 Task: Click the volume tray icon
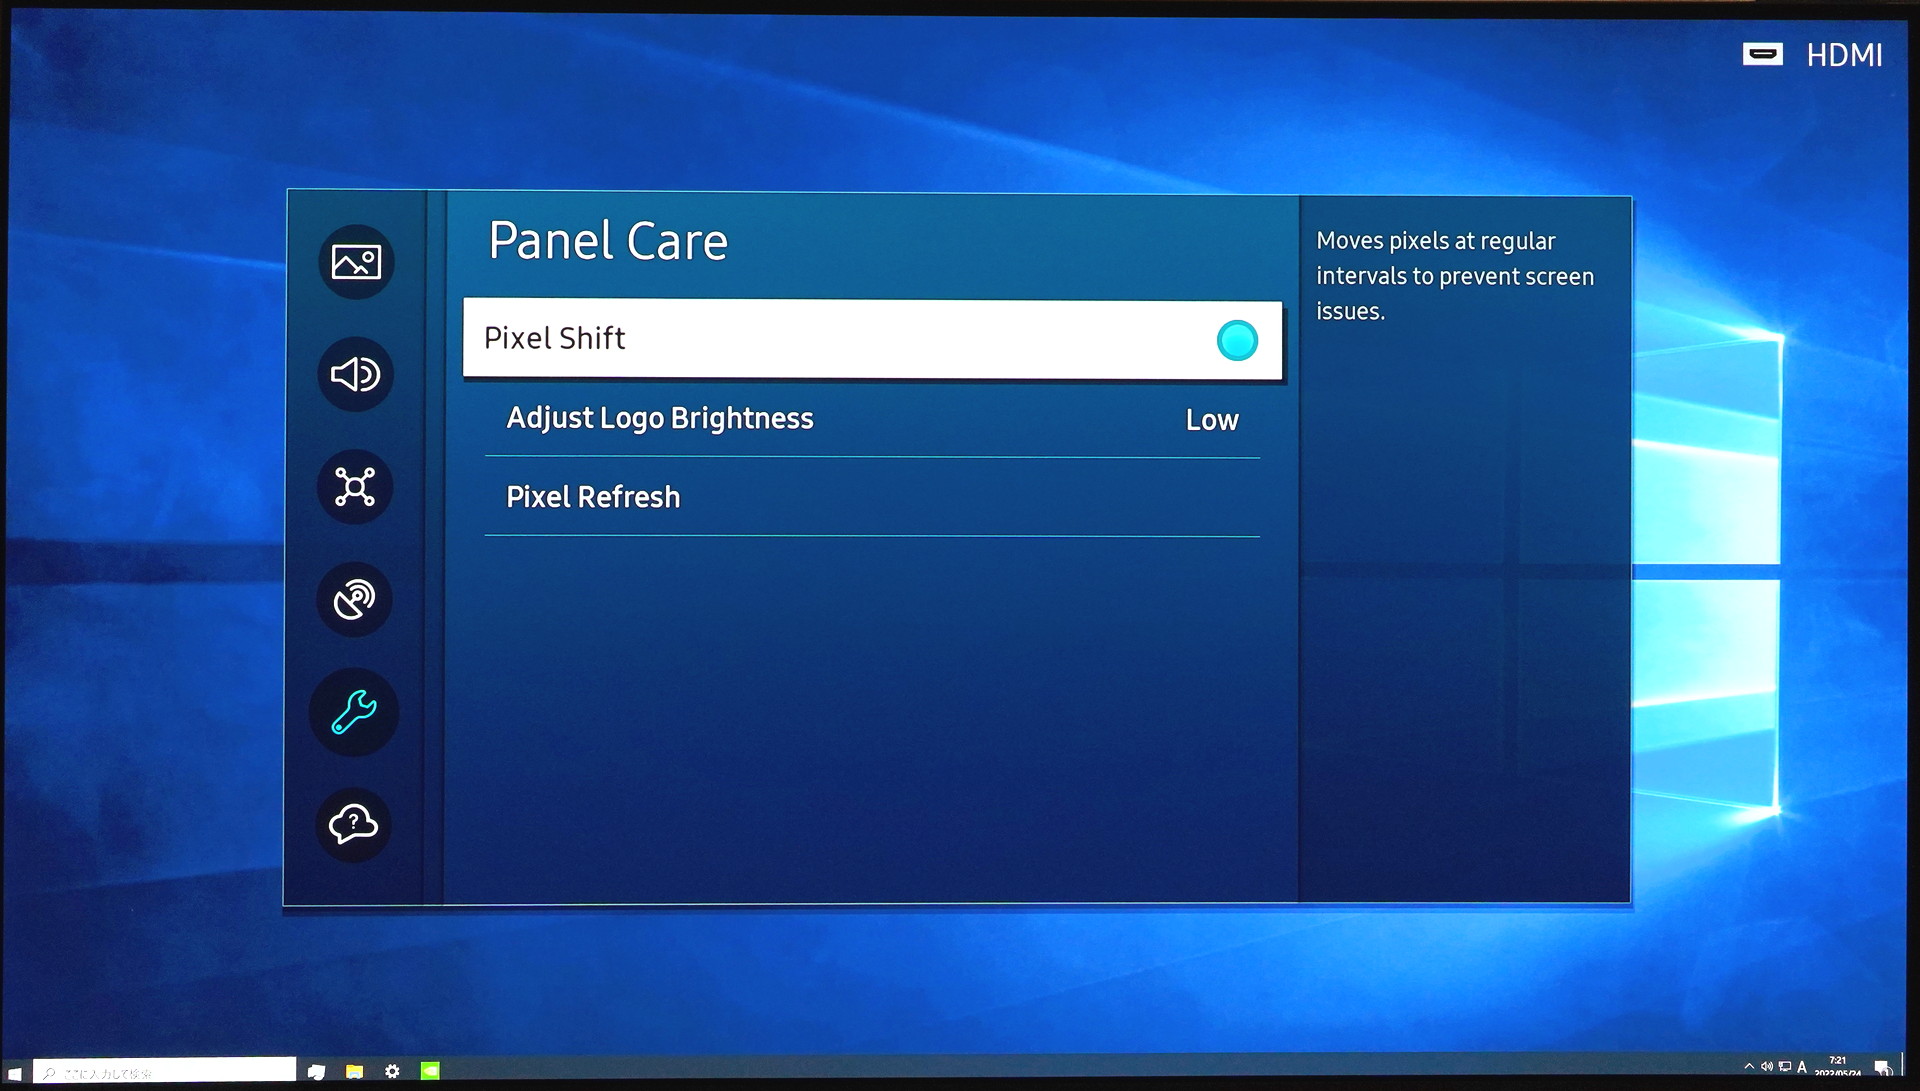1767,1067
